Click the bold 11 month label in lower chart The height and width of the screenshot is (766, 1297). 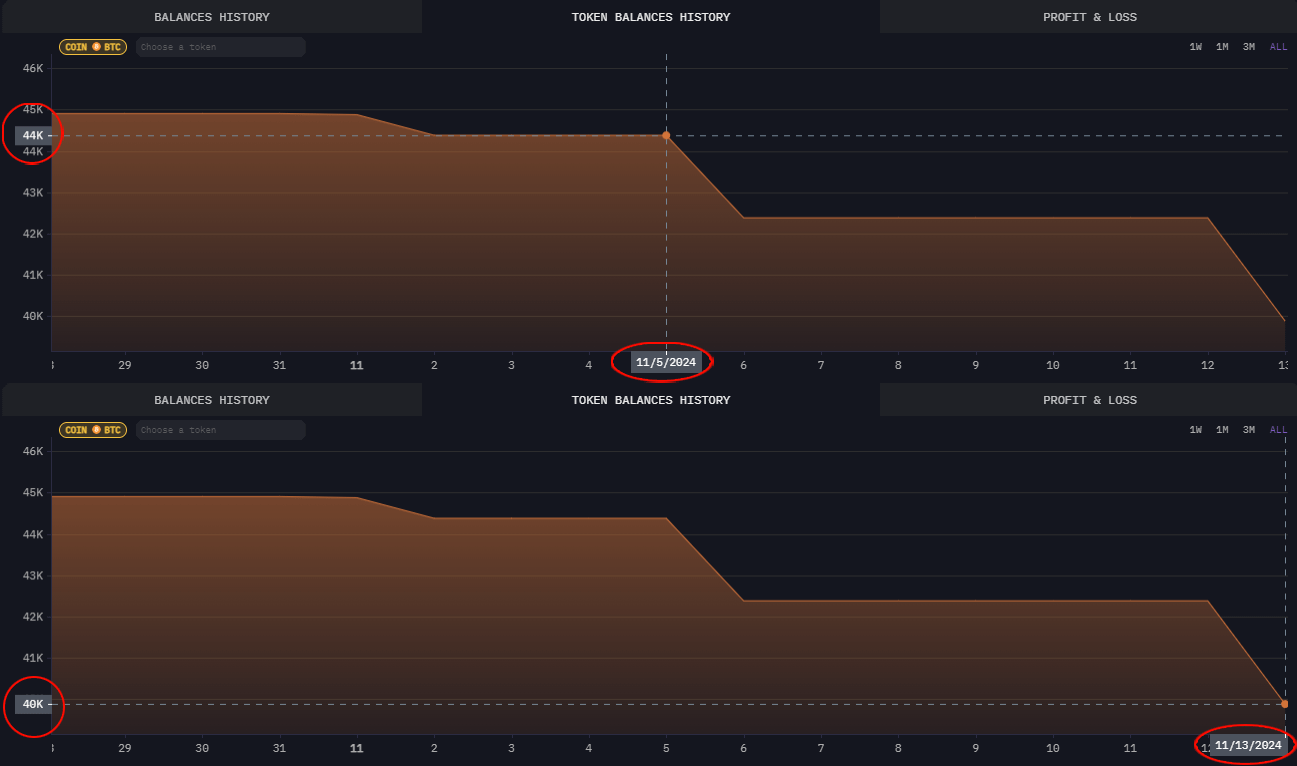point(356,748)
